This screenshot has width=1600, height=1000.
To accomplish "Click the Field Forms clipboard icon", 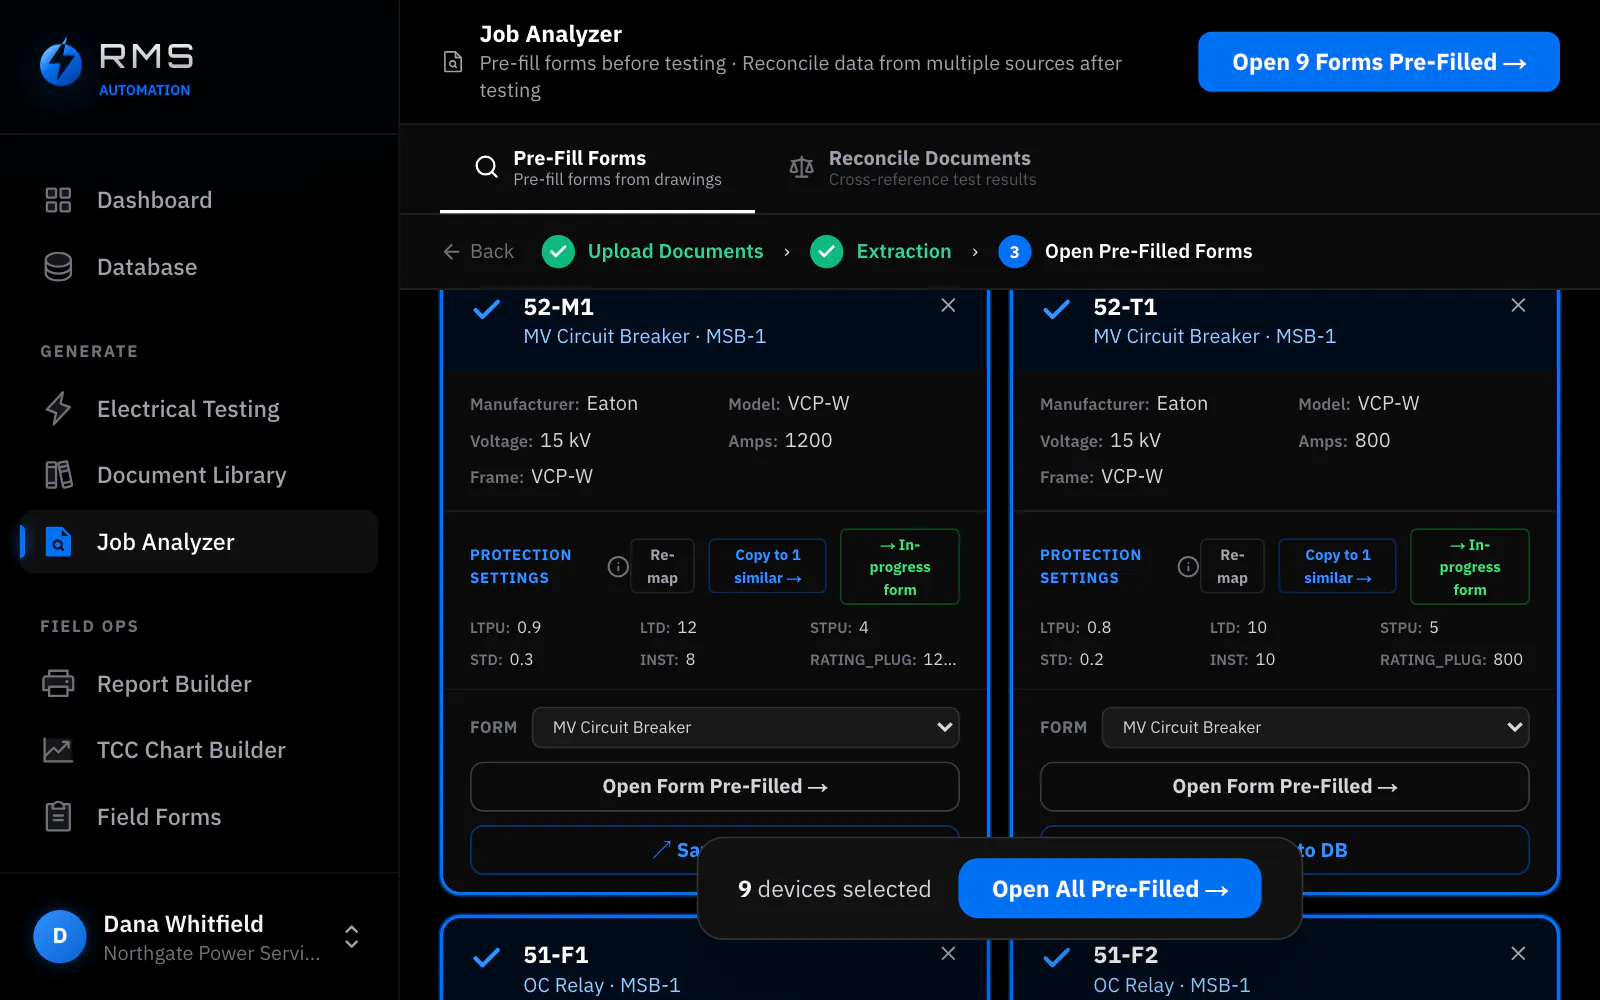I will click(x=58, y=817).
